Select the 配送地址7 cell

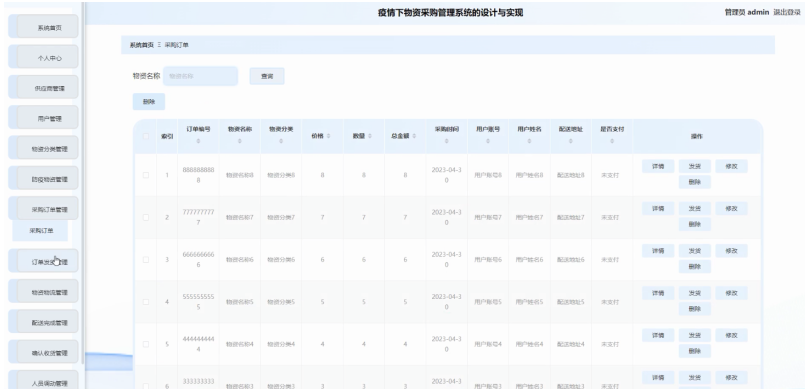click(x=570, y=218)
